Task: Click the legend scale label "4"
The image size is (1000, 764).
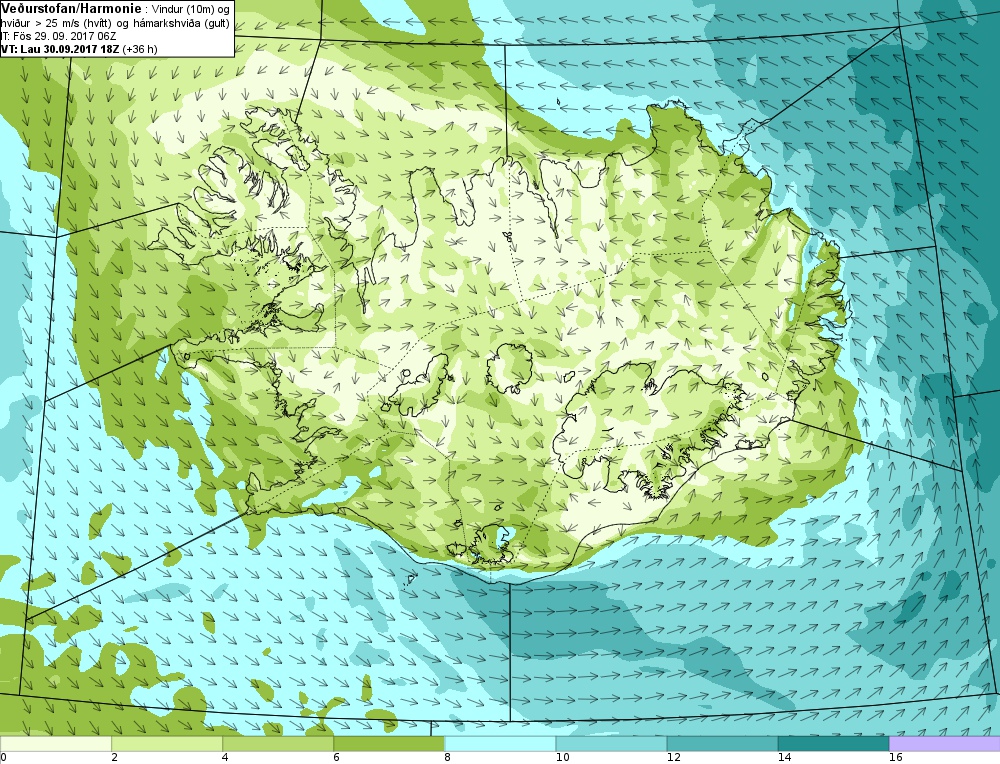Action: pyautogui.click(x=225, y=758)
